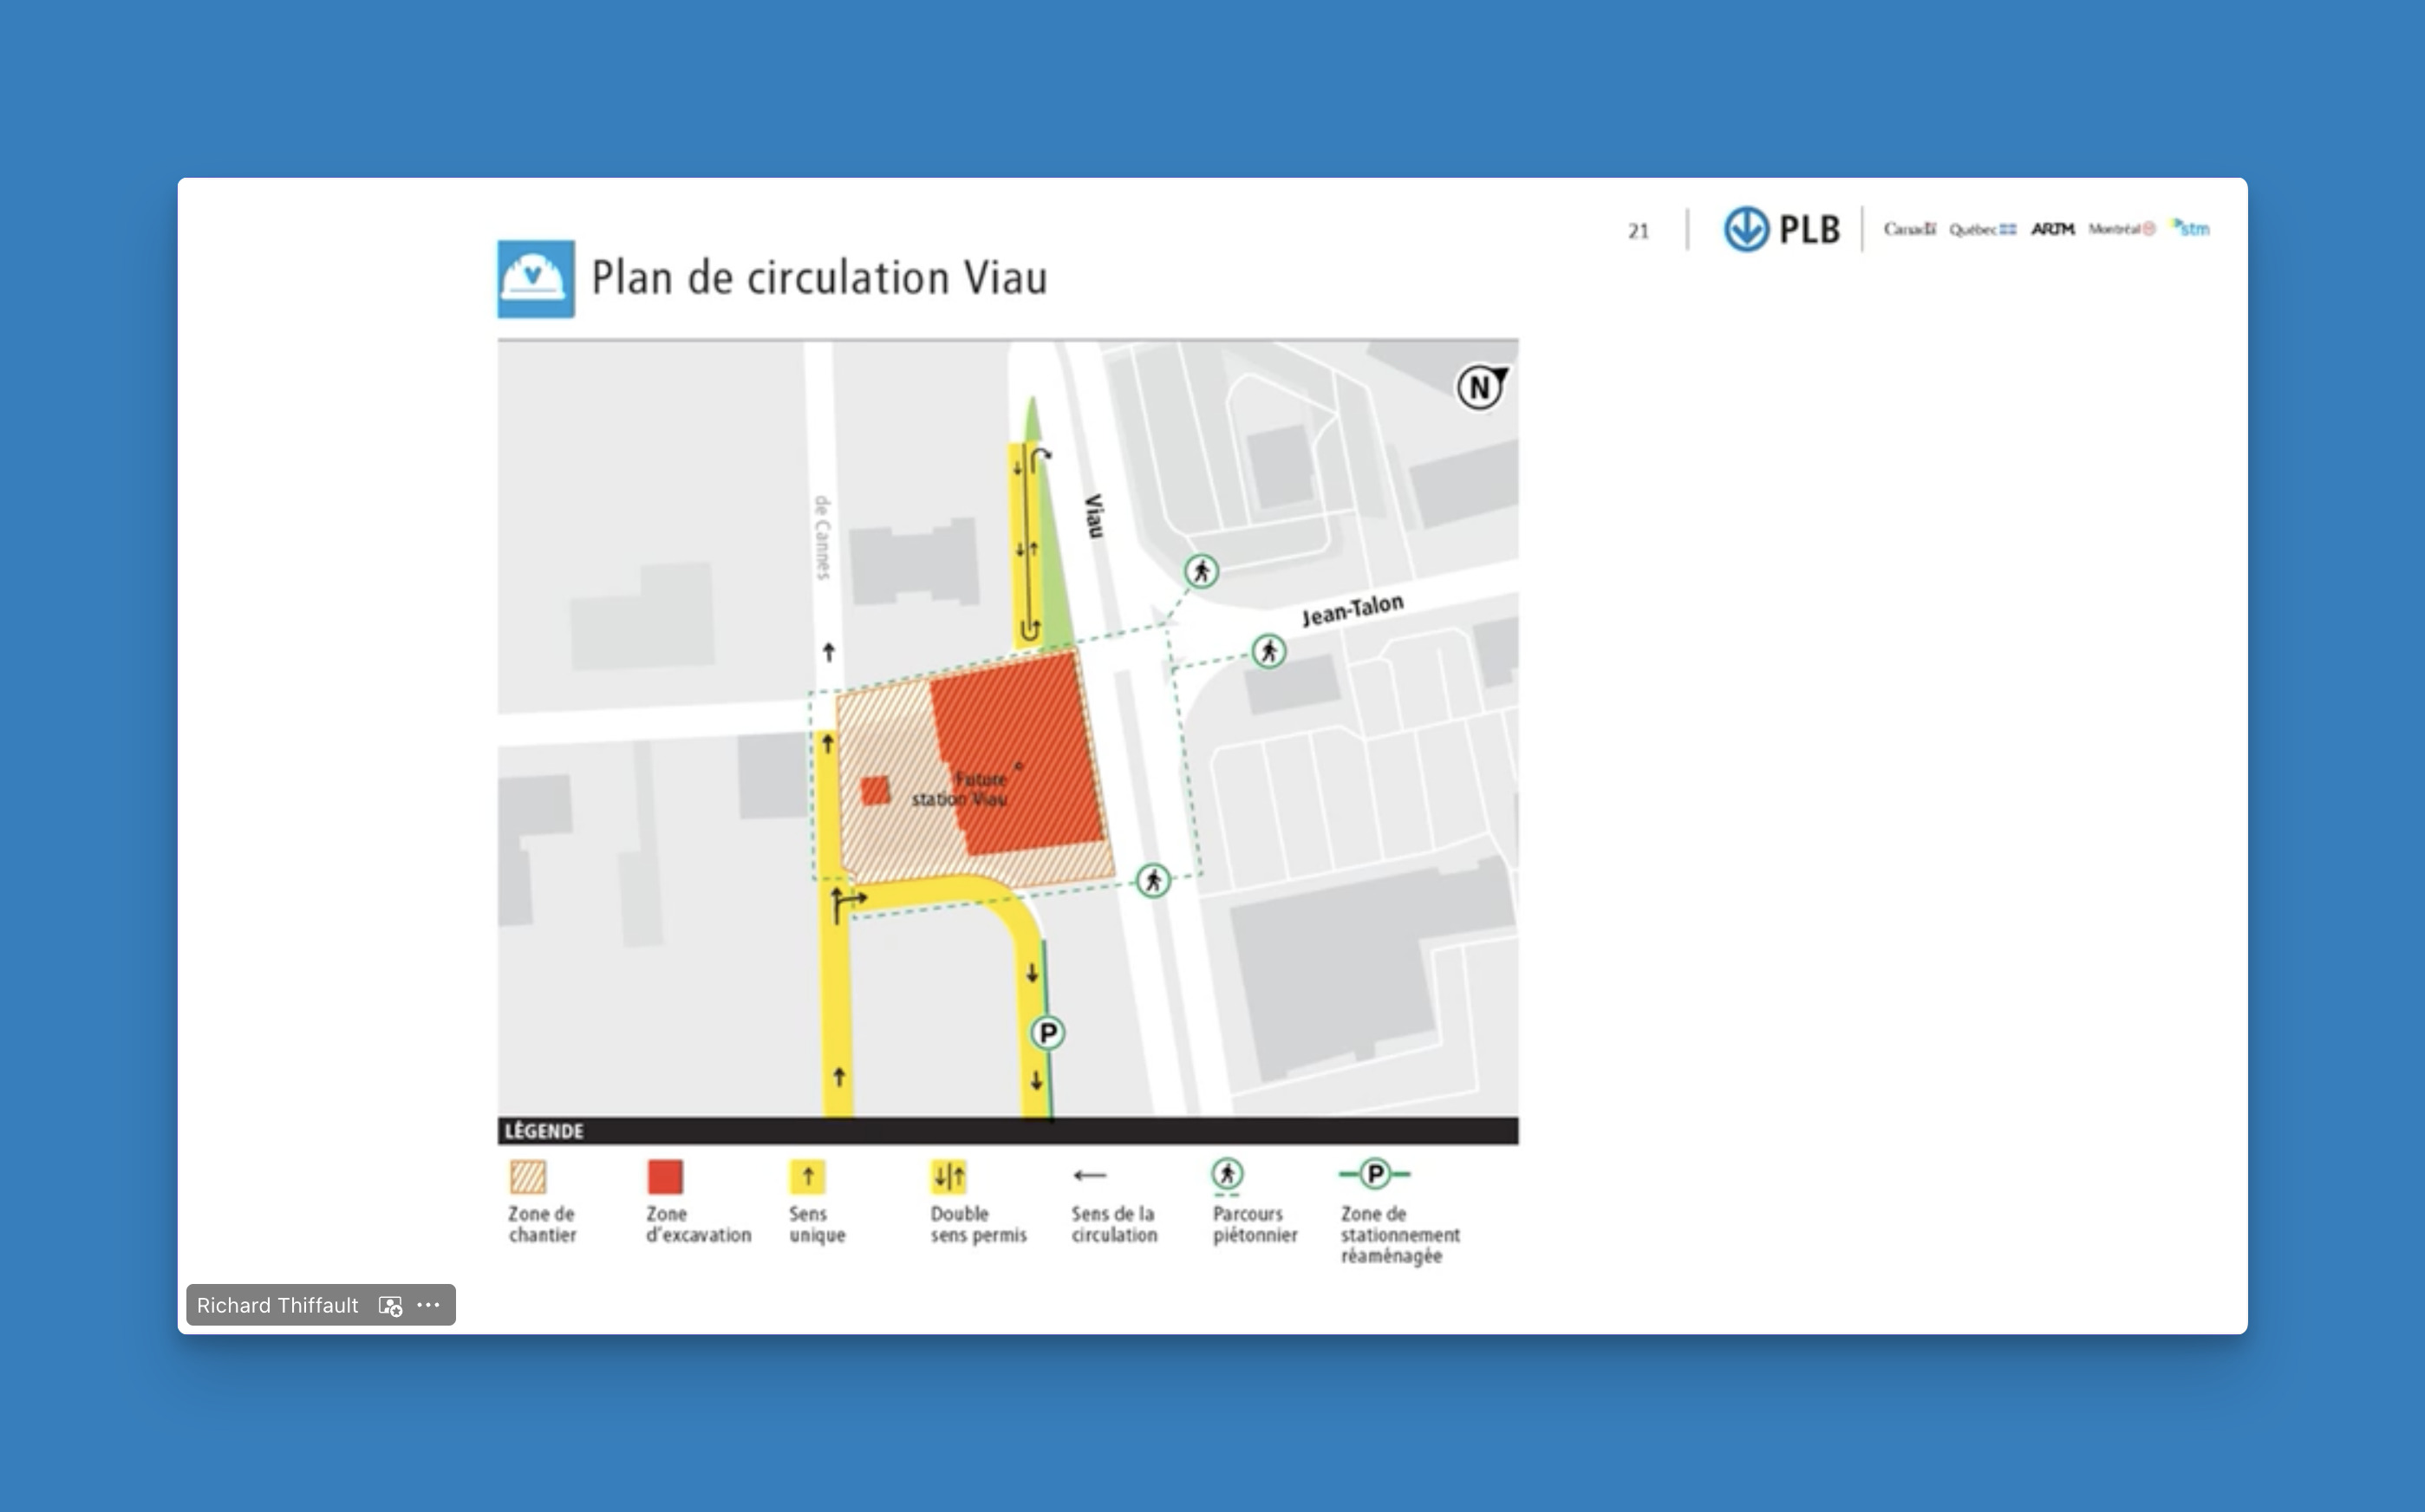Click the parking P icon on map
The height and width of the screenshot is (1512, 2425).
click(1047, 1033)
